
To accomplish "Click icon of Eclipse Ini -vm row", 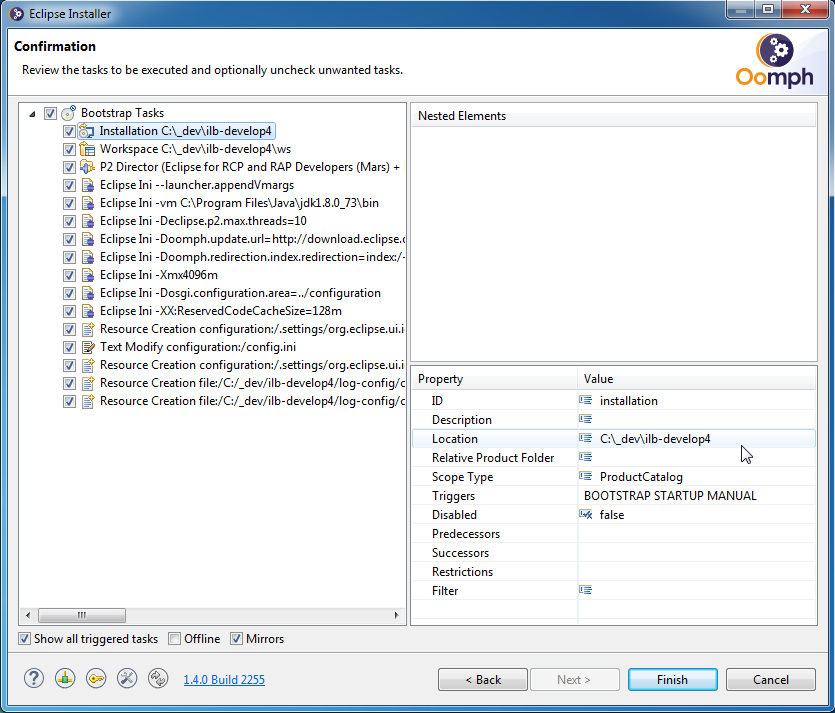I will point(88,203).
